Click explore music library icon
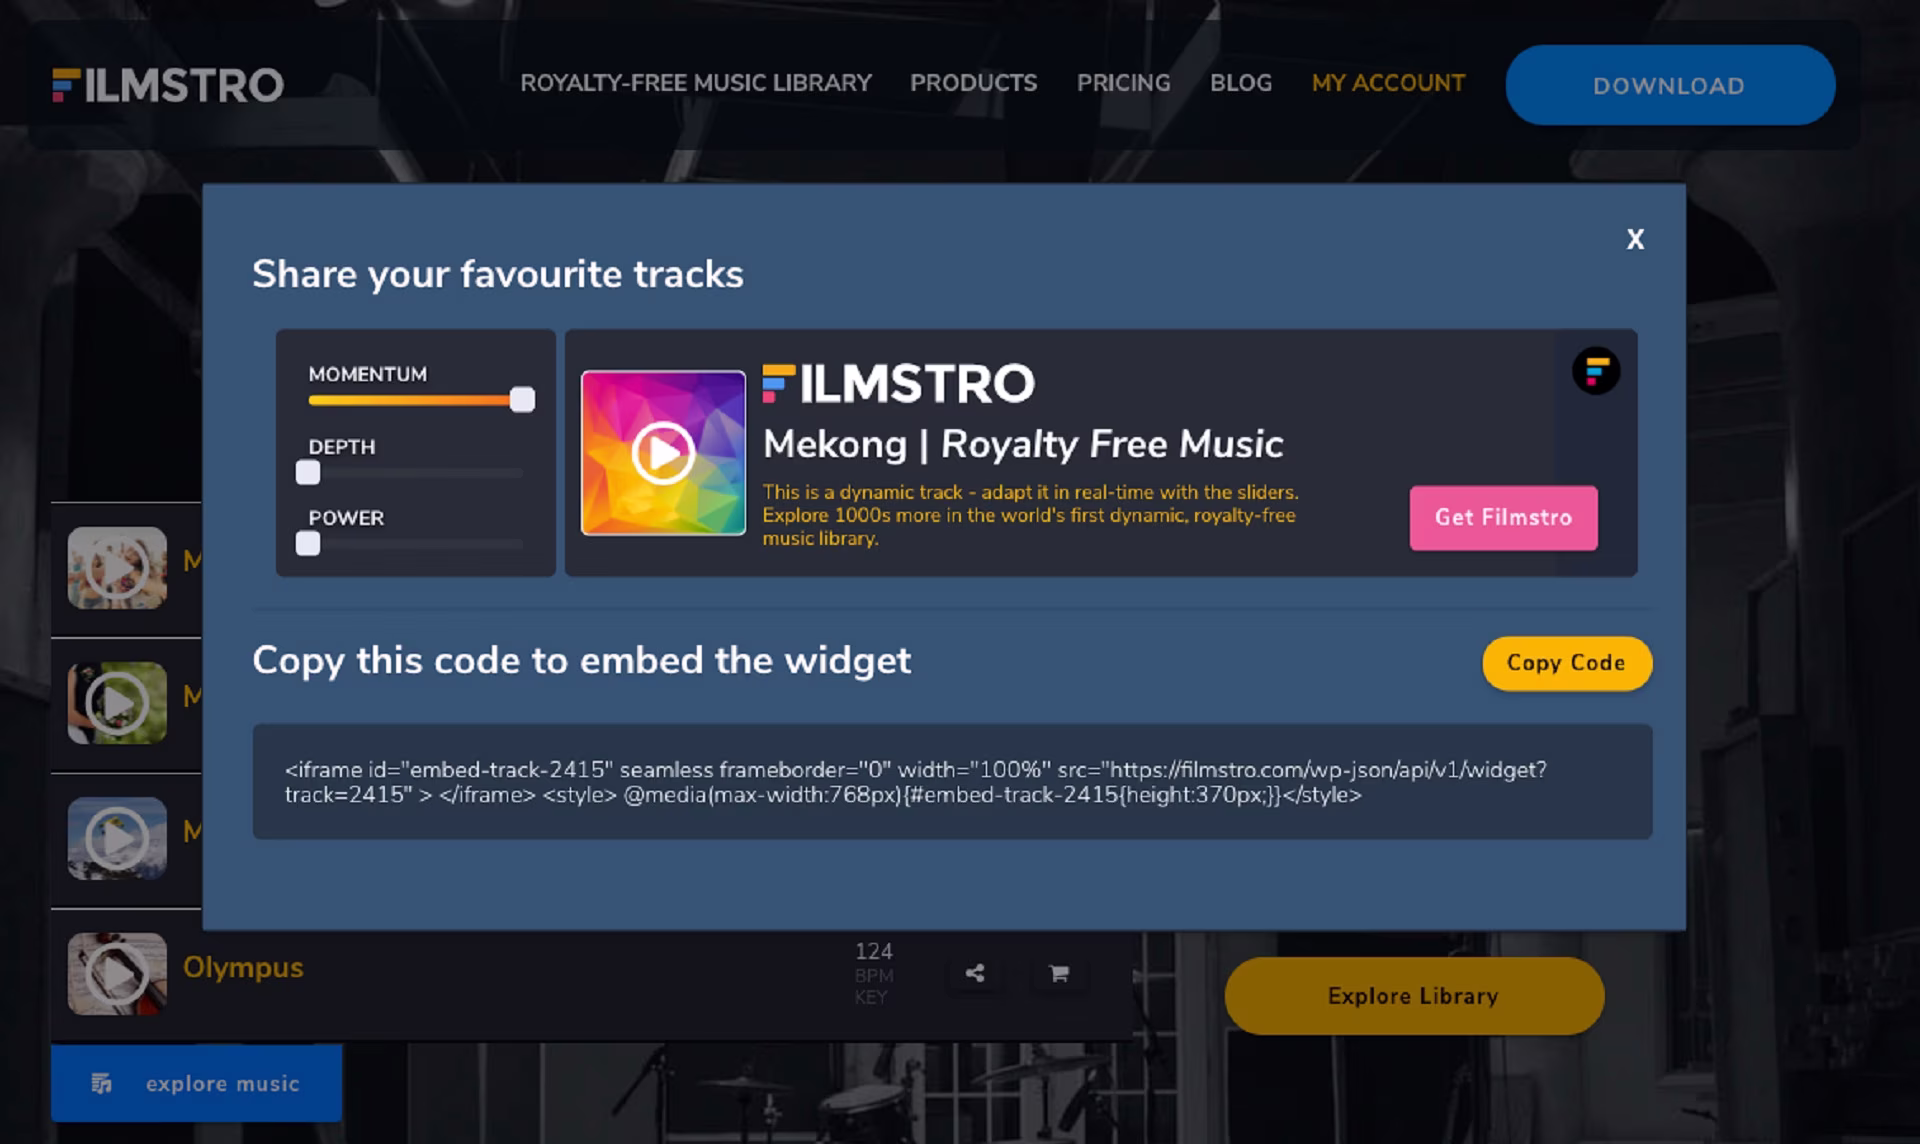Screen dimensions: 1920x1144 101,1083
